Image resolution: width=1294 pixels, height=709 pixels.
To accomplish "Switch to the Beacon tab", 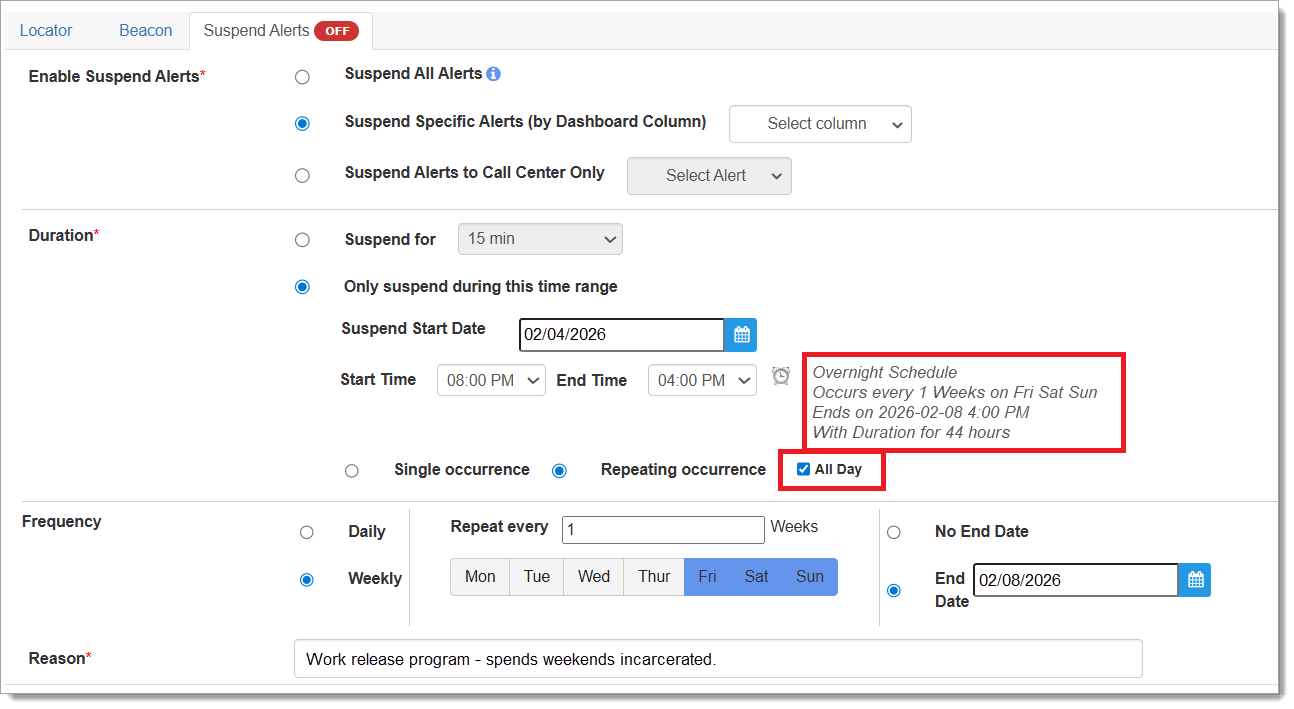I will [146, 31].
